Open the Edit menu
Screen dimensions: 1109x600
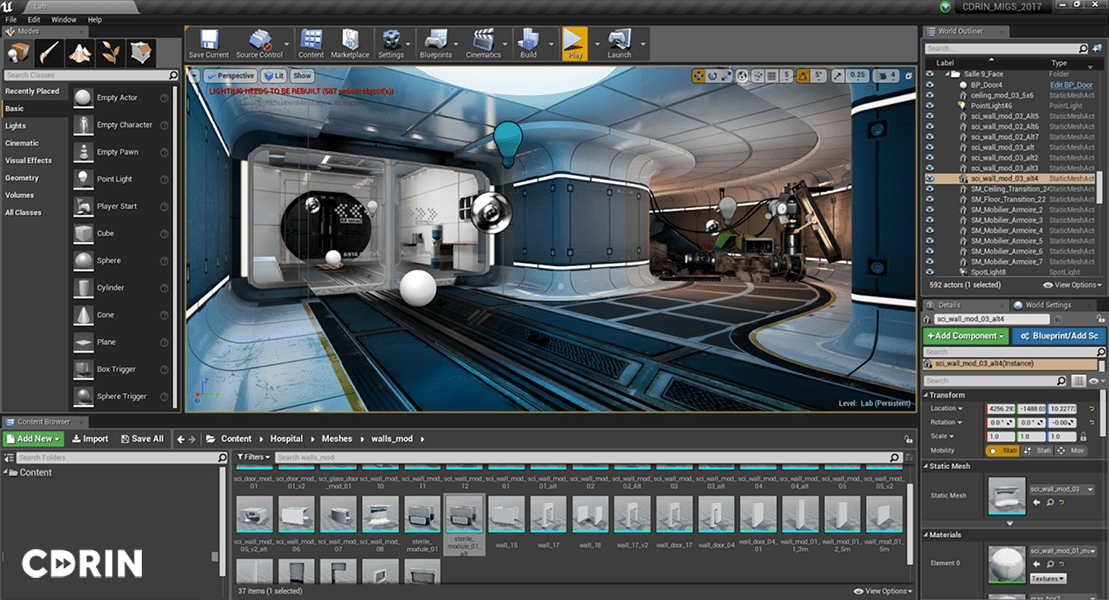pyautogui.click(x=34, y=20)
